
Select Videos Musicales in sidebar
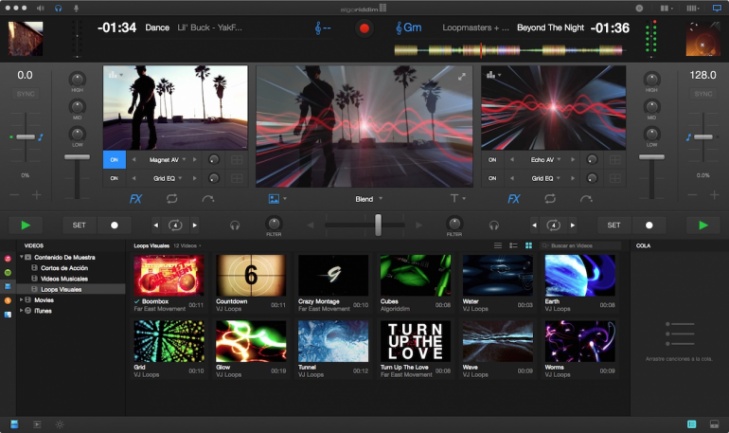click(x=64, y=279)
